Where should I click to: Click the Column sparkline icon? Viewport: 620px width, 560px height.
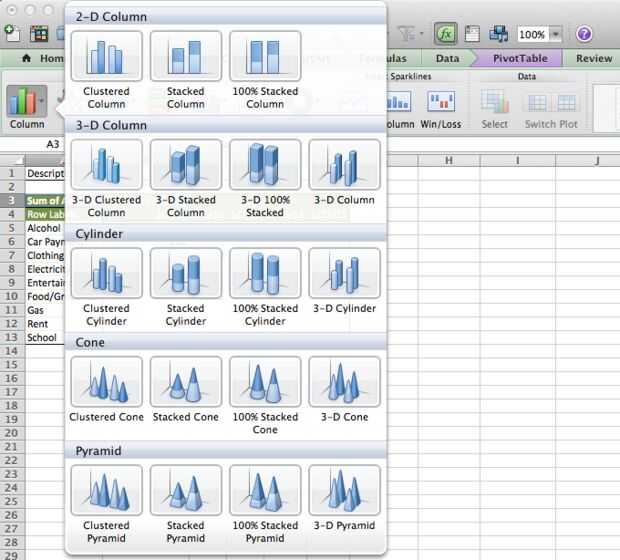(x=399, y=102)
